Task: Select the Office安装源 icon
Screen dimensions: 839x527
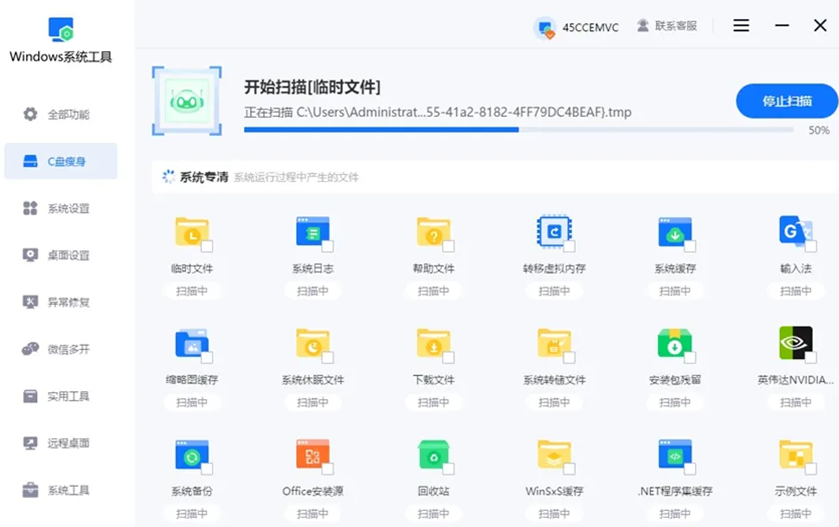Action: click(x=312, y=455)
